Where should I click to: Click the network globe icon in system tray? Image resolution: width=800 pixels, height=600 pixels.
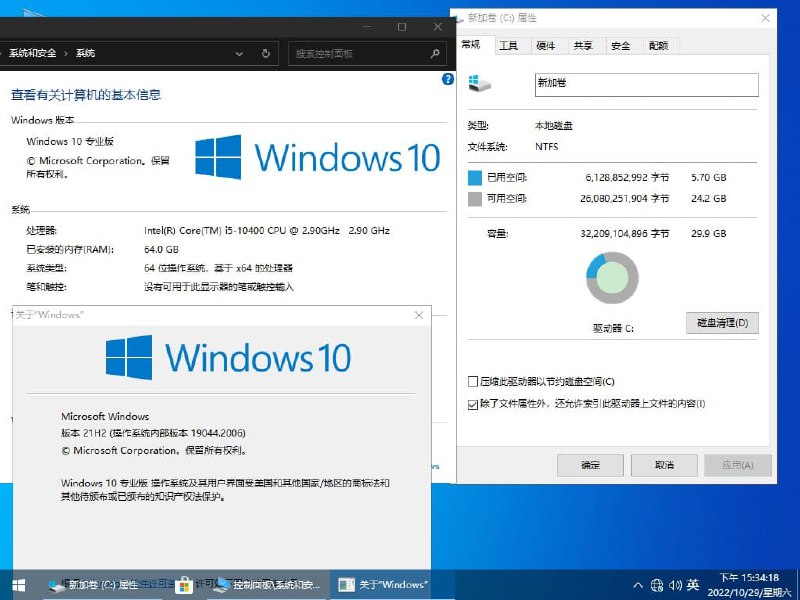[x=658, y=584]
